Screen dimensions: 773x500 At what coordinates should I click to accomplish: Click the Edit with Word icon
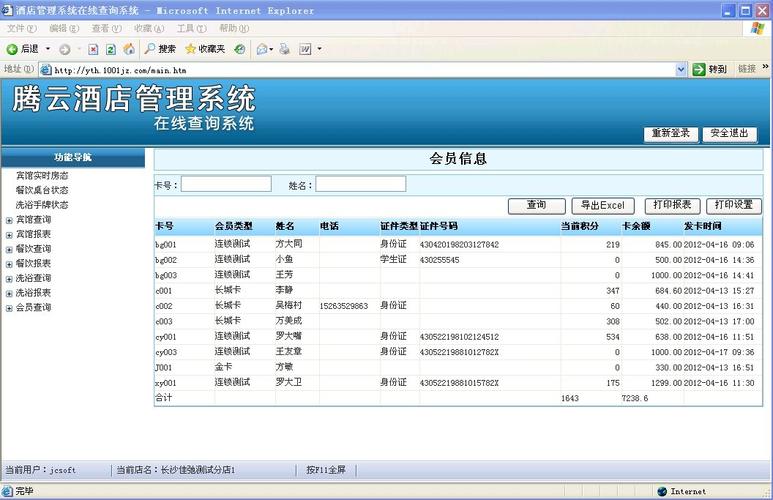pos(305,49)
